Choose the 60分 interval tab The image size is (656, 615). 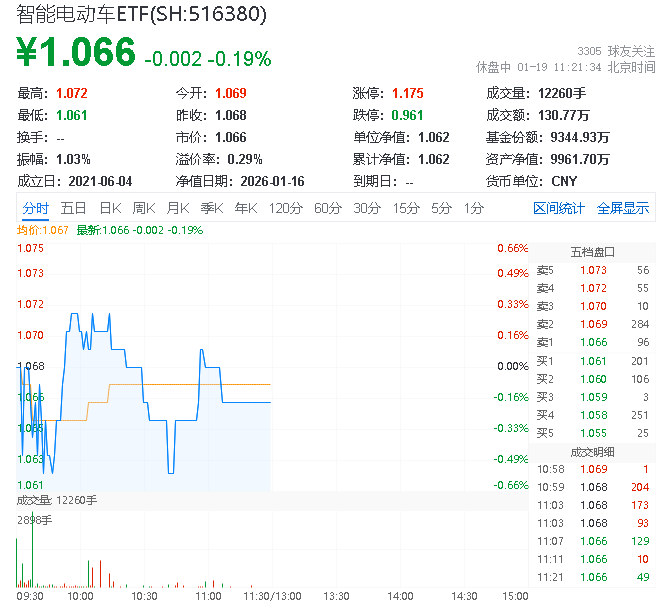328,208
